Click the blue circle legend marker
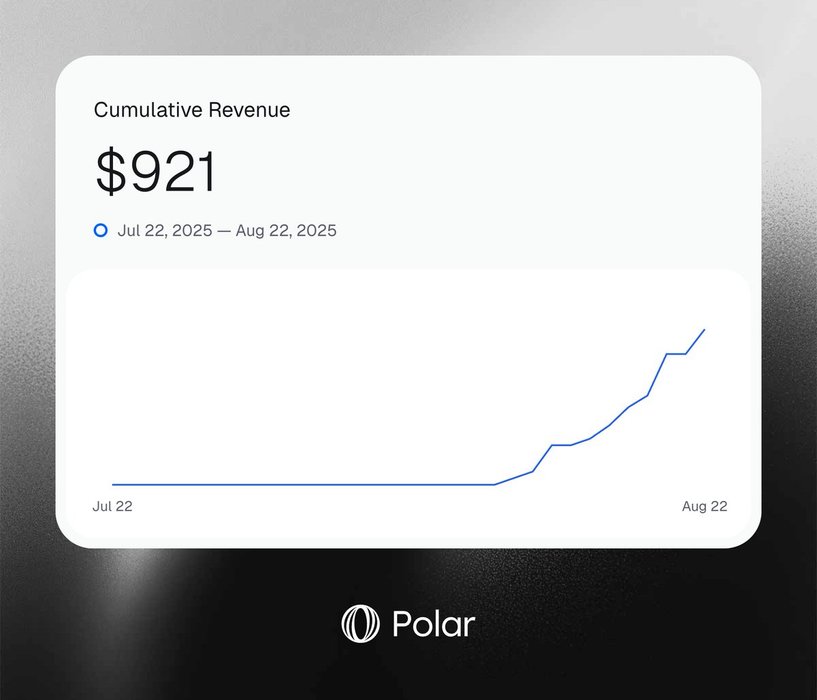This screenshot has width=817, height=700. 100,230
